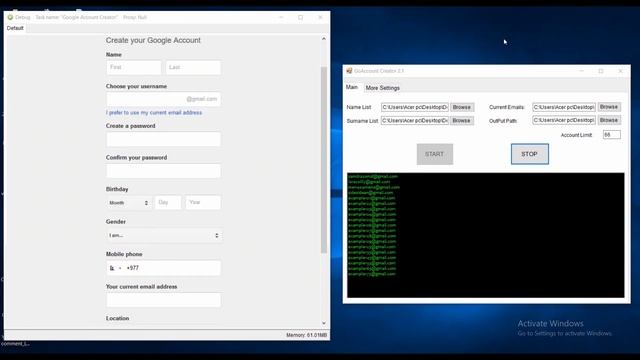Click the scroll up arrow in Debug window
Screen dimensions: 640x360
coord(324,39)
